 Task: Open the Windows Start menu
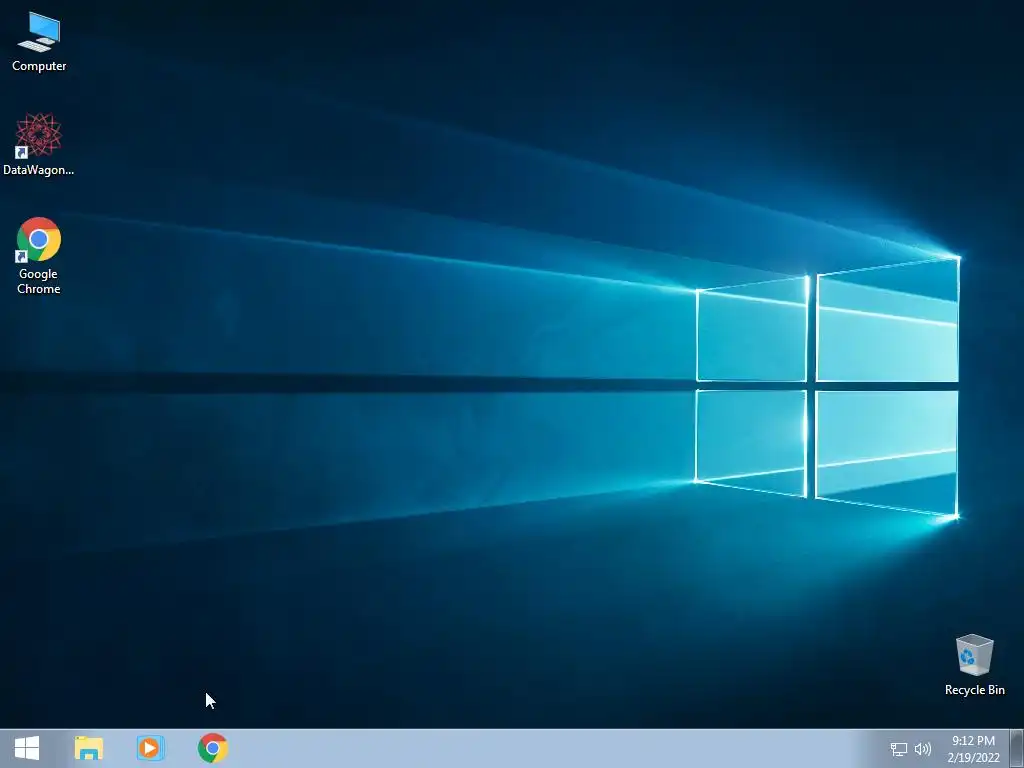tap(27, 748)
